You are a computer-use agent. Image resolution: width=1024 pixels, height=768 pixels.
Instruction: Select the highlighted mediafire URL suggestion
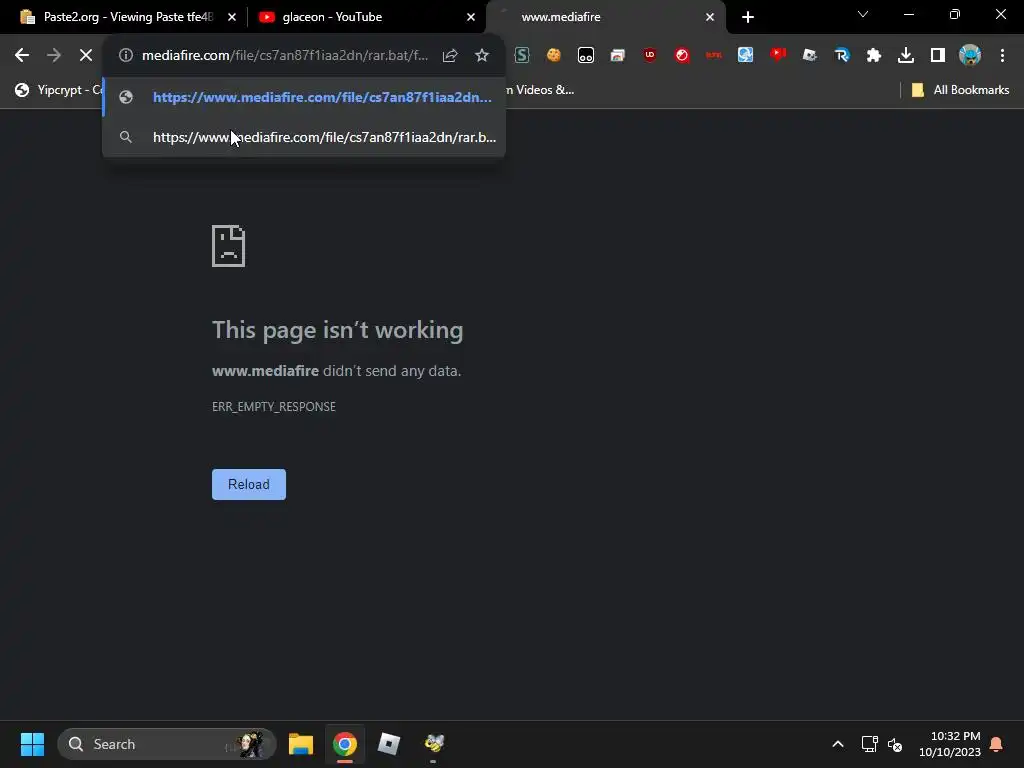click(x=304, y=97)
